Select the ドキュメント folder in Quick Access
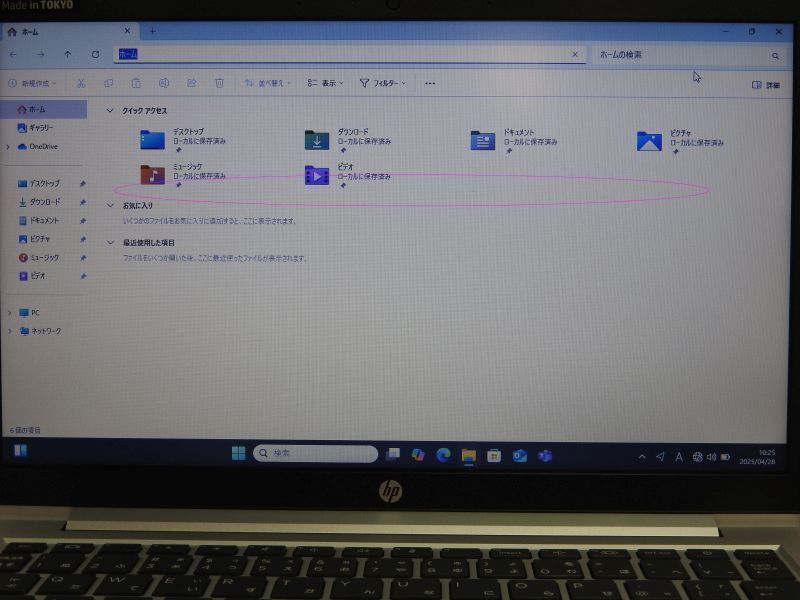Image resolution: width=800 pixels, height=600 pixels. click(x=514, y=140)
